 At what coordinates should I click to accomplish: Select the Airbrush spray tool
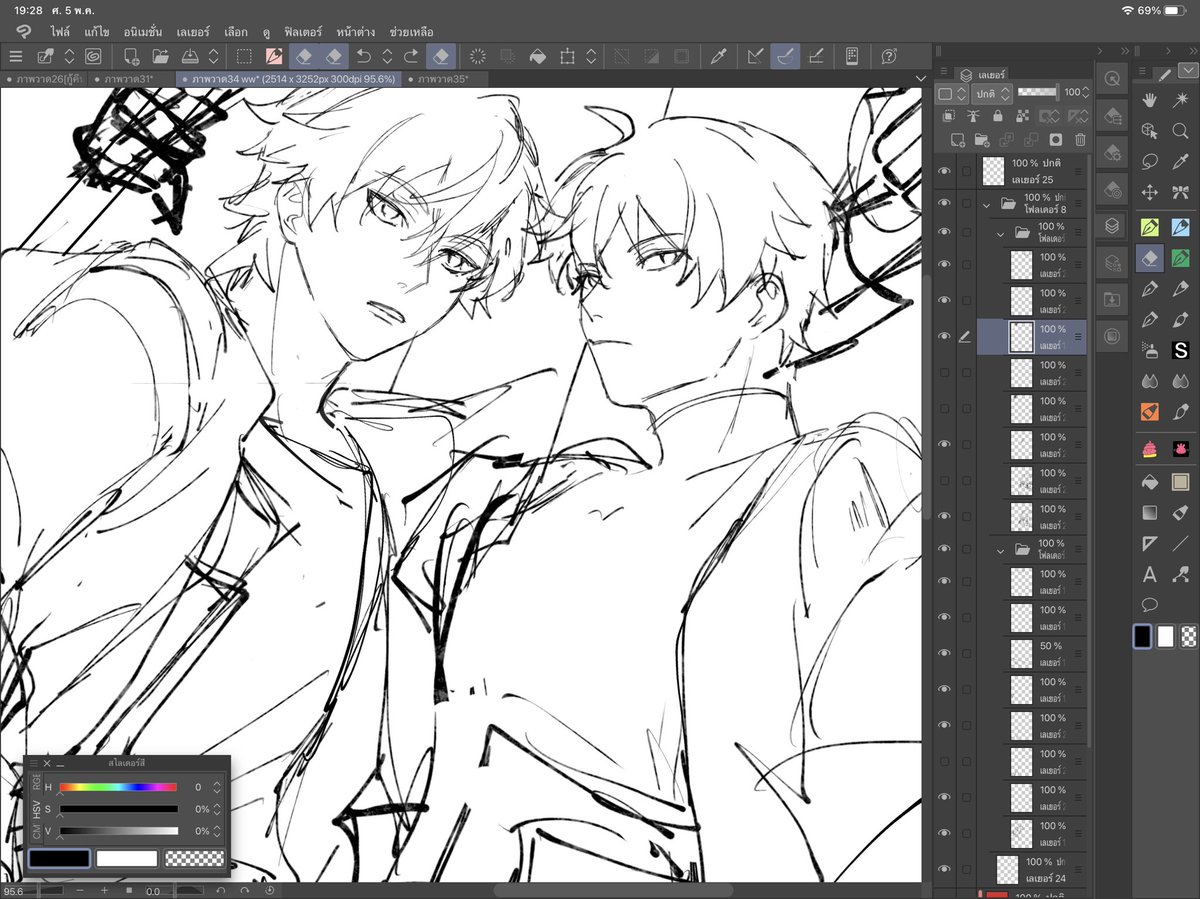1150,350
